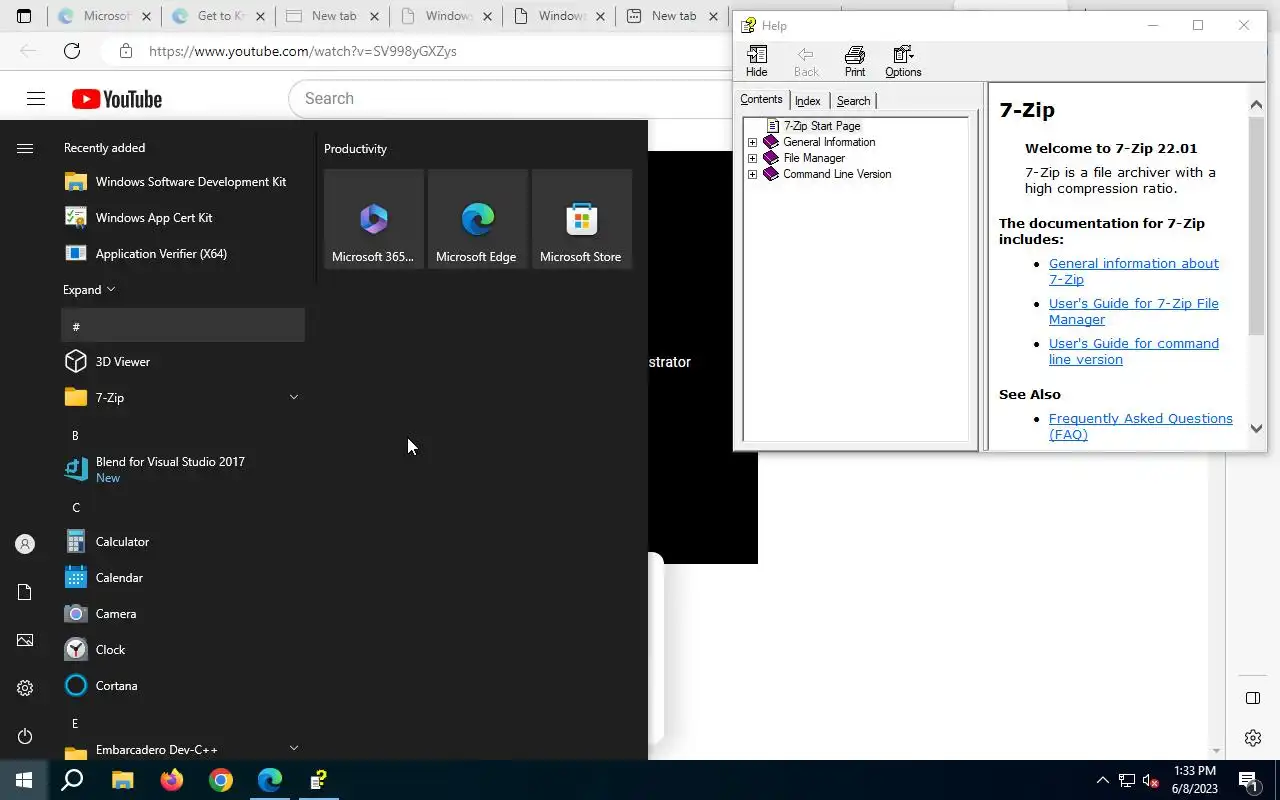The image size is (1280, 800).
Task: Open Windows Software Development Kit folder
Action: pos(184,182)
